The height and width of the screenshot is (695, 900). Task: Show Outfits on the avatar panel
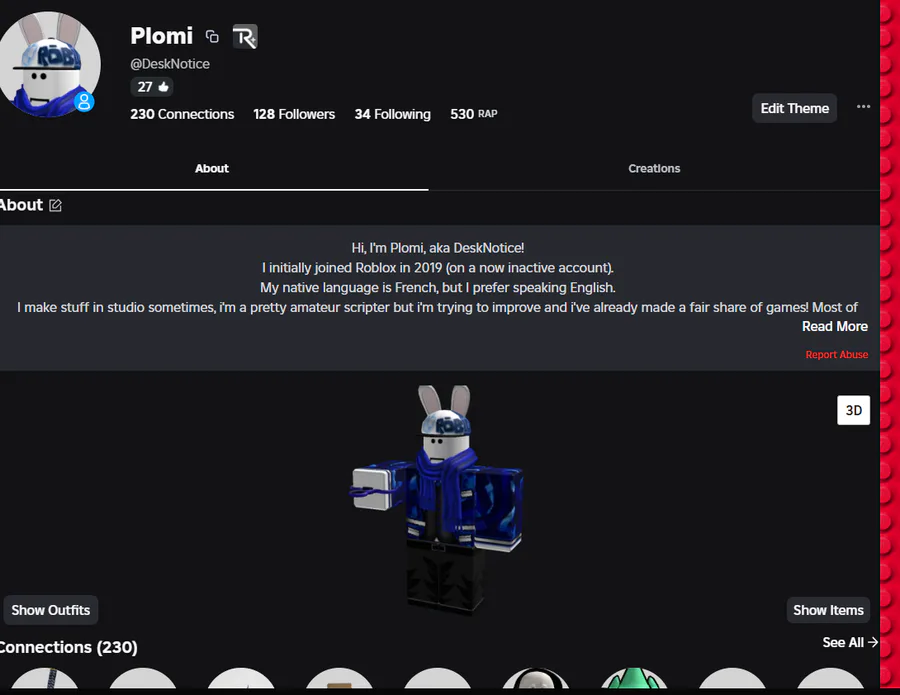pos(51,609)
